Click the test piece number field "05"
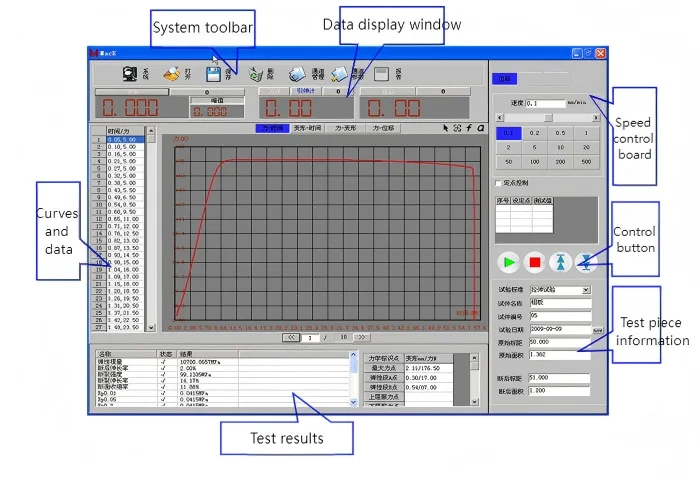700x480 pixels. [560, 316]
